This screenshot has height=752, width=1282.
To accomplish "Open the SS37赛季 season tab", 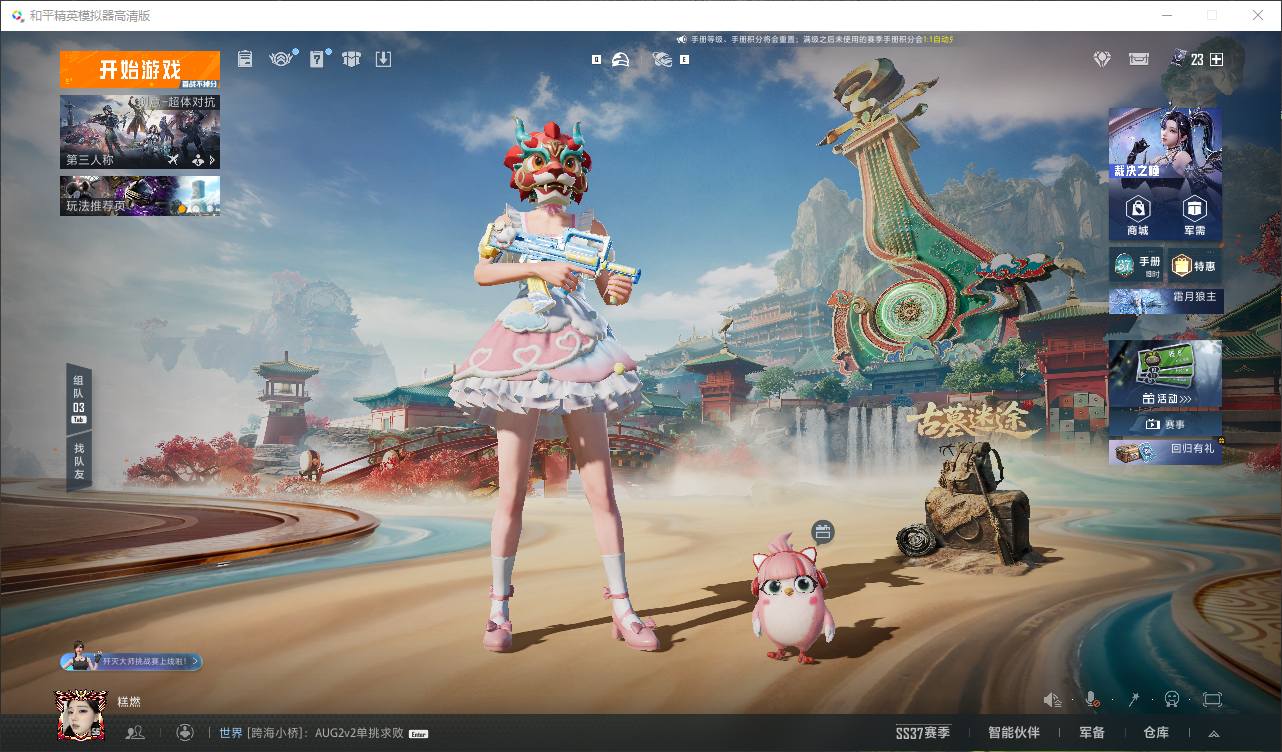I will coord(923,733).
